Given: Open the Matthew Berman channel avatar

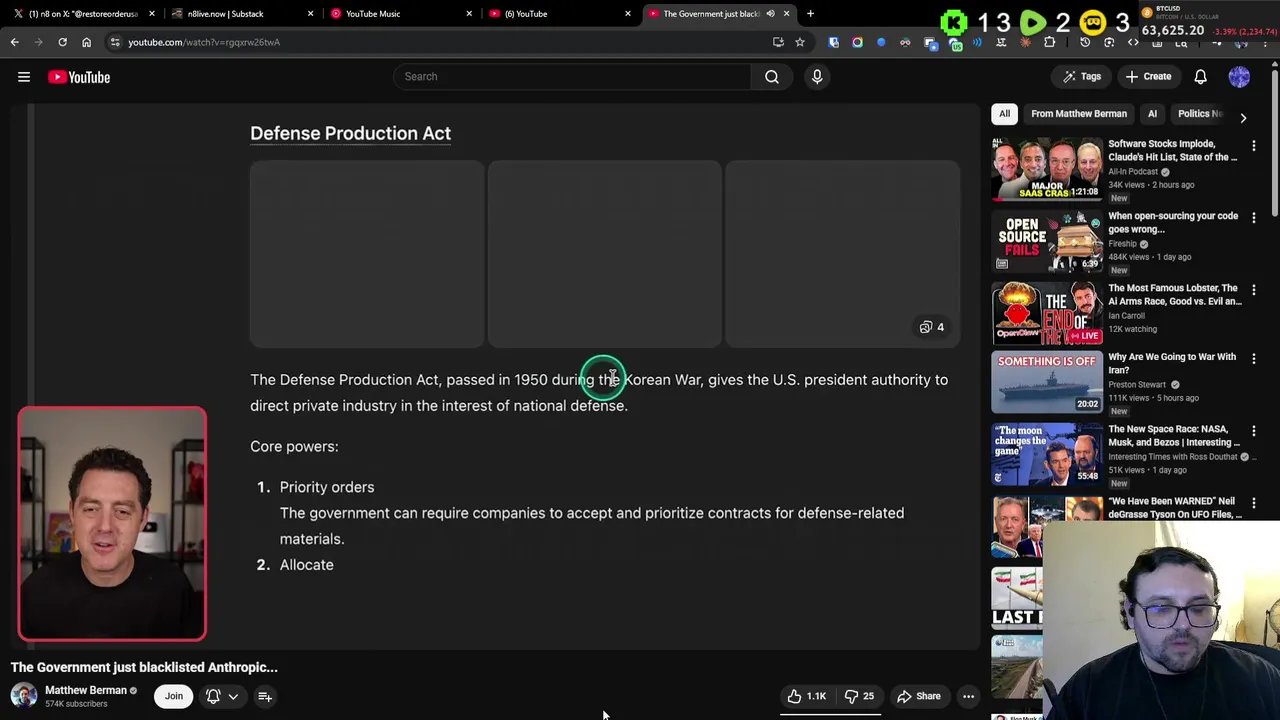Looking at the screenshot, I should tap(24, 695).
